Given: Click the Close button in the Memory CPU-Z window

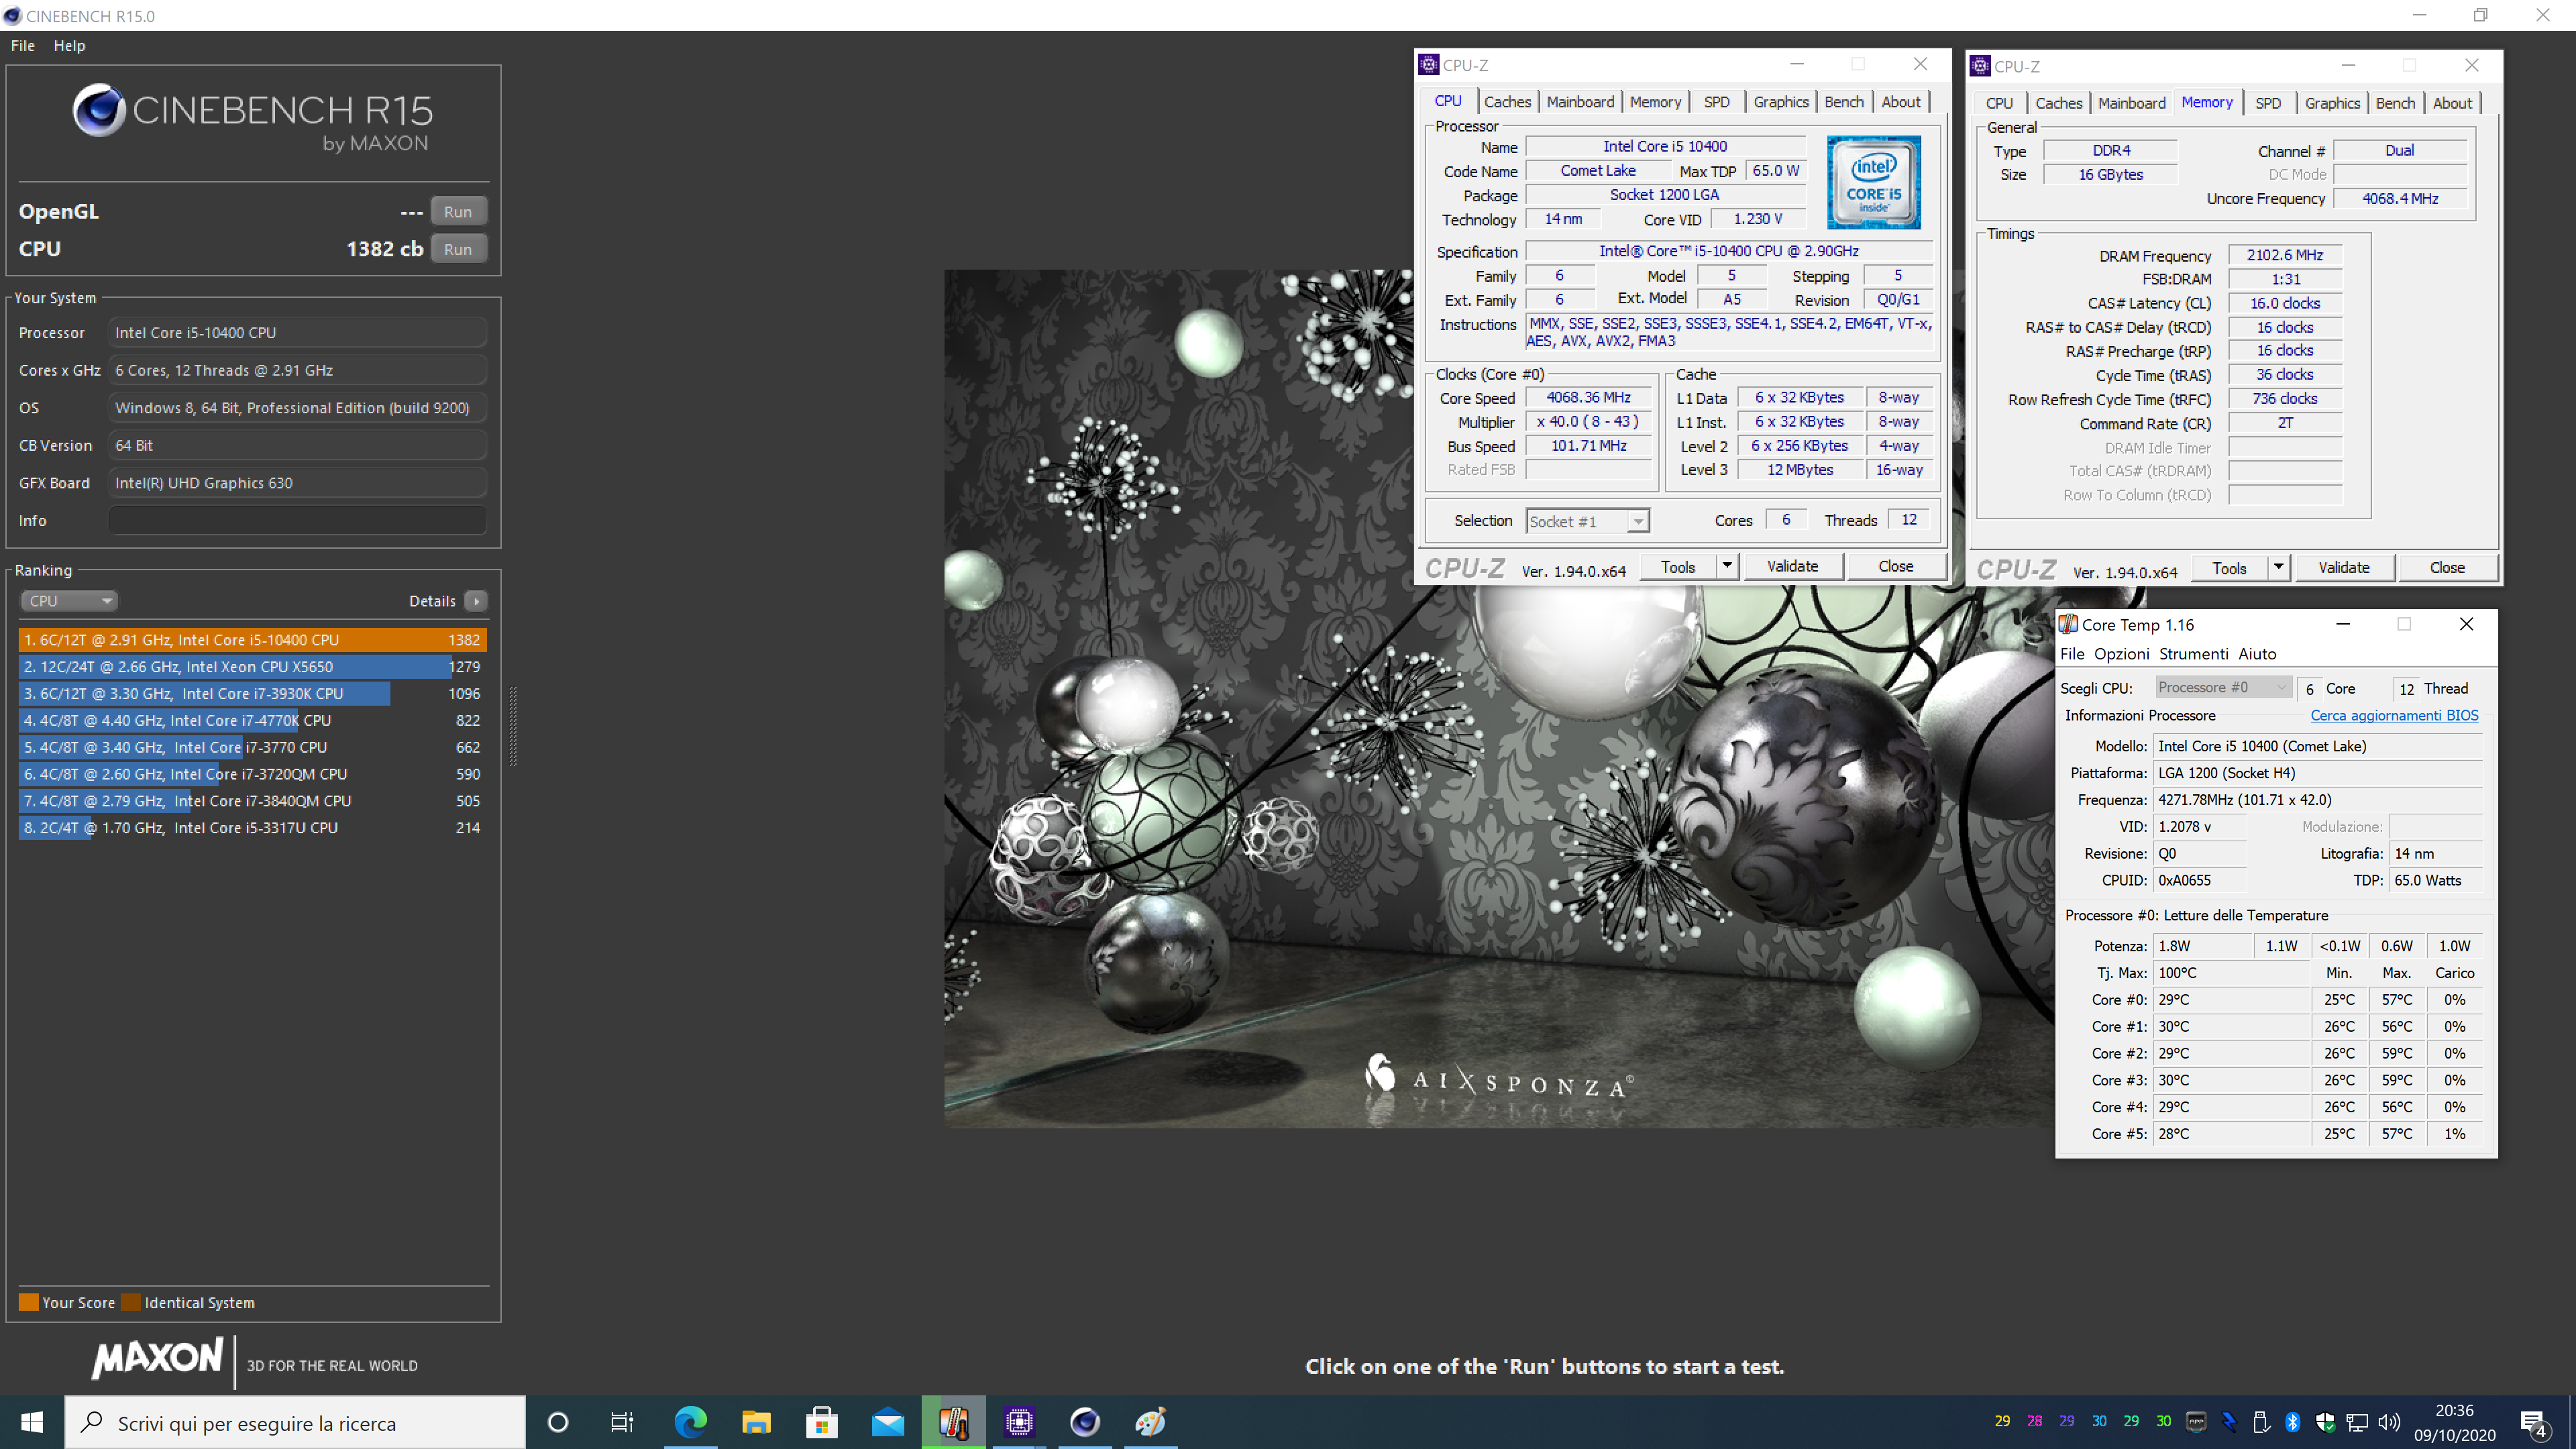Looking at the screenshot, I should 2447,567.
